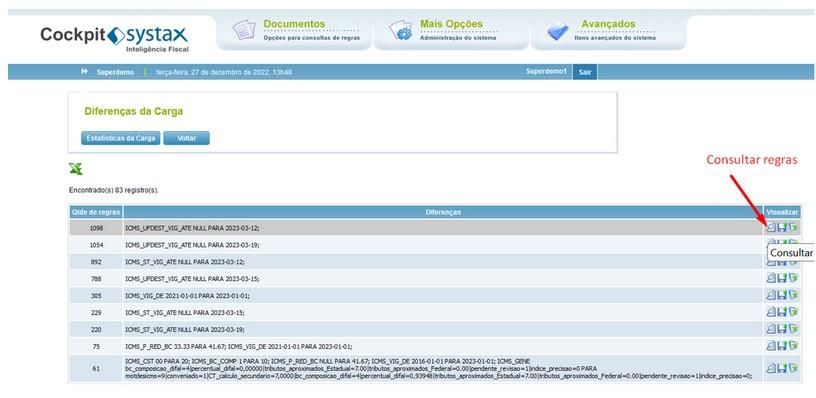Image resolution: width=816 pixels, height=398 pixels.
Task: Click the Estatísticas da Carga button
Action: point(121,138)
